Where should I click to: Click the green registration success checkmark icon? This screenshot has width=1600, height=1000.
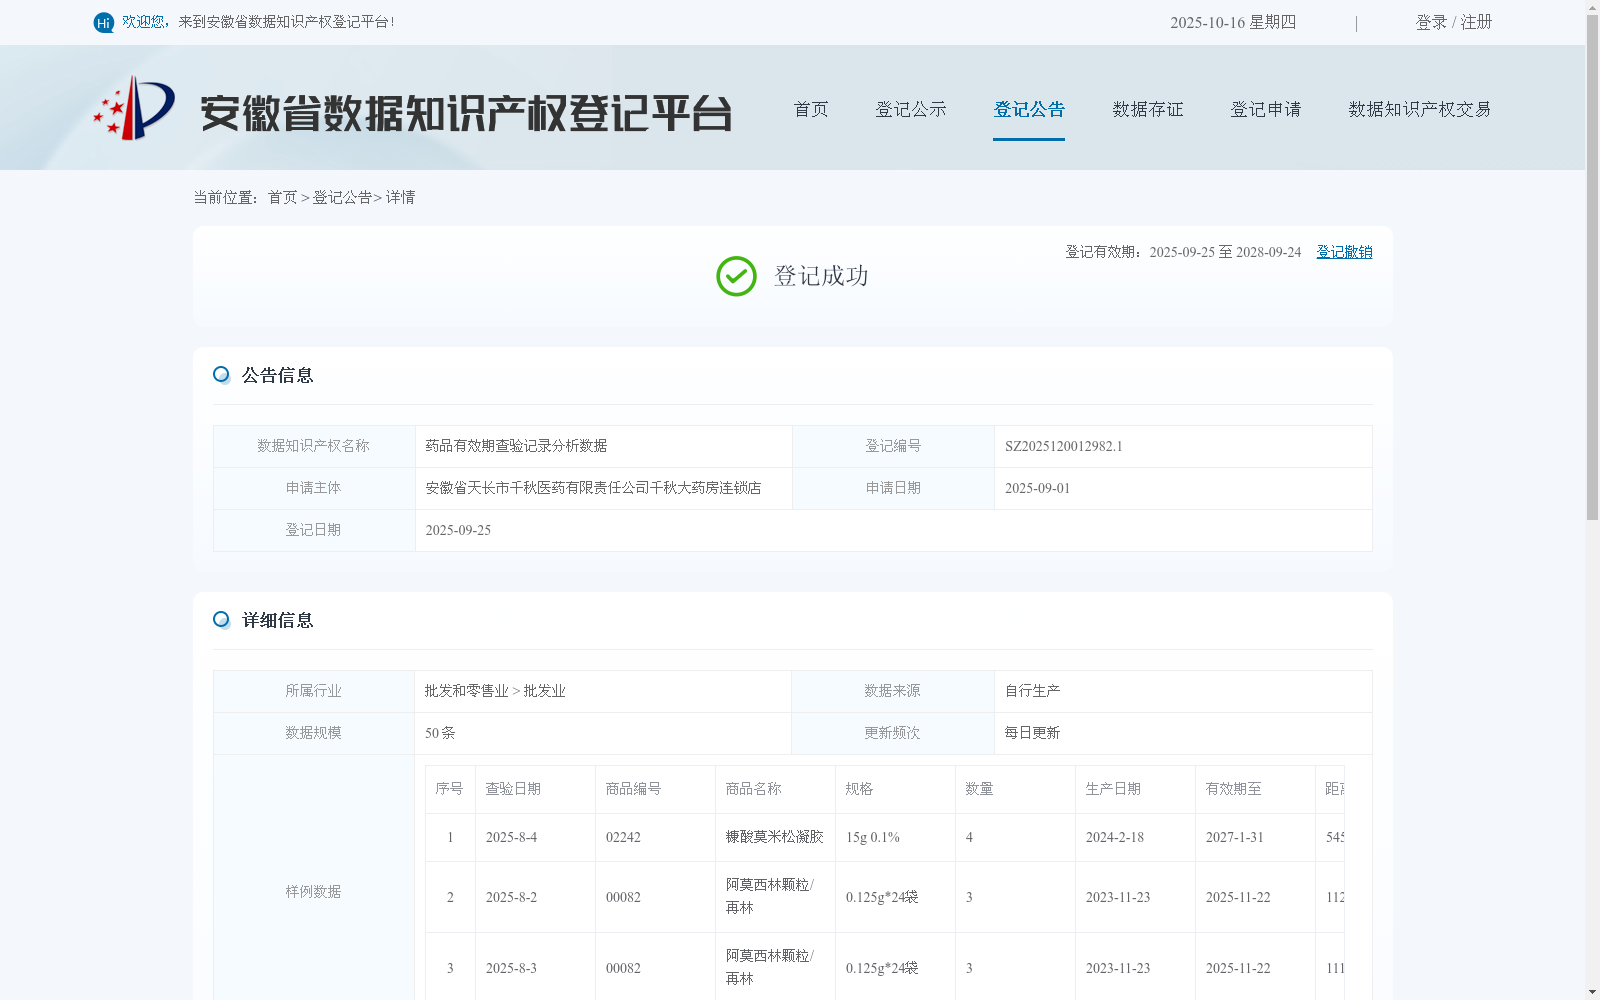[x=736, y=276]
